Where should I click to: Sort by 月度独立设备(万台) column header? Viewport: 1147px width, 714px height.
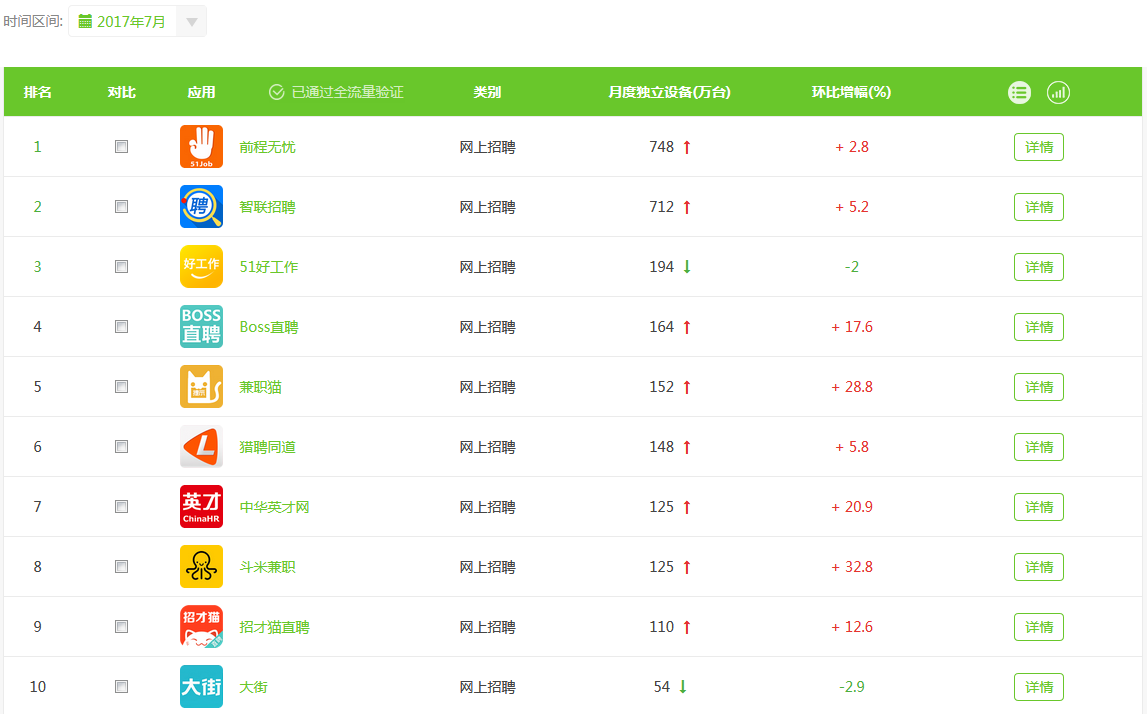point(669,92)
